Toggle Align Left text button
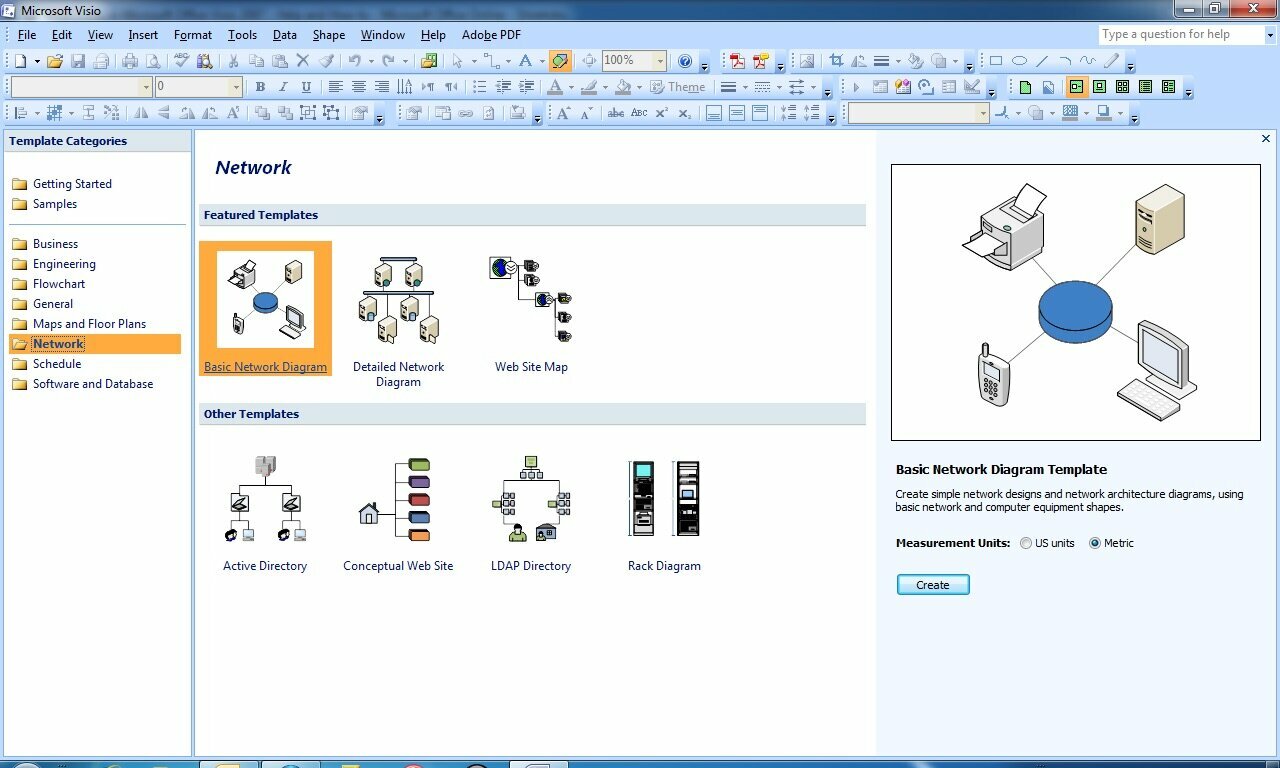 tap(335, 87)
